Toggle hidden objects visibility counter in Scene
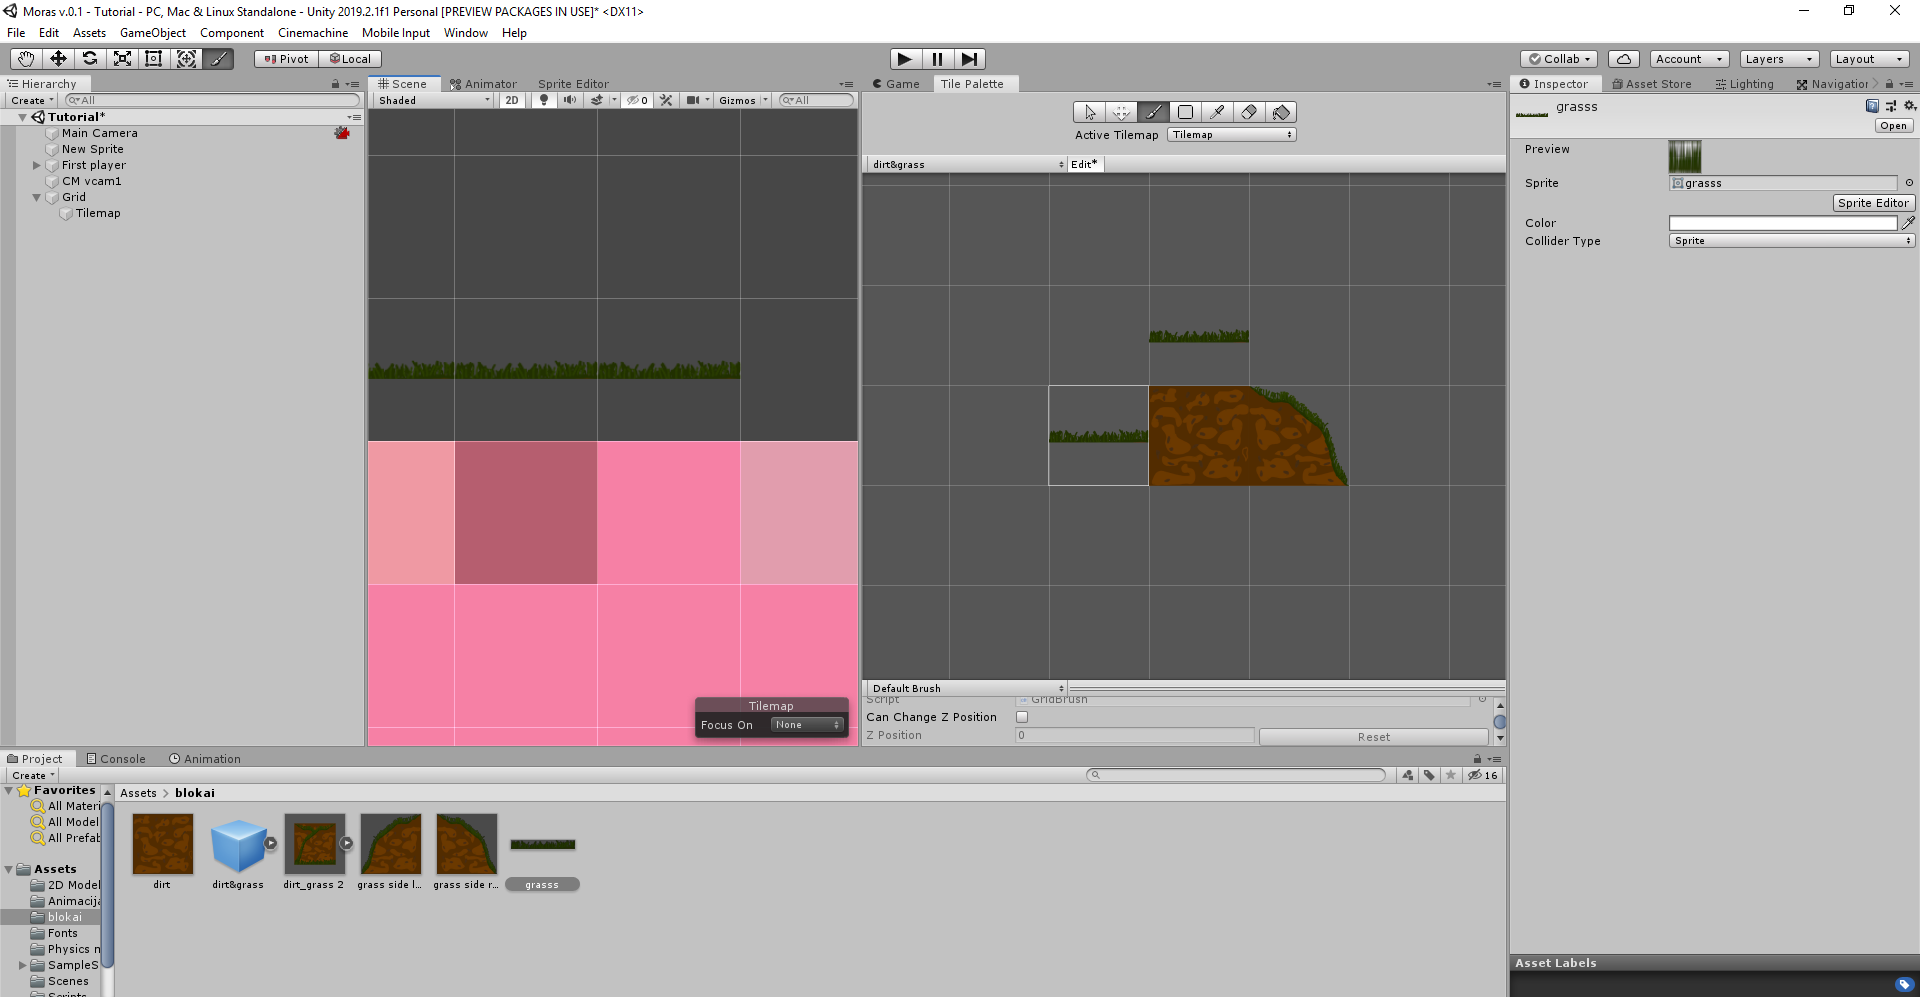 click(638, 100)
